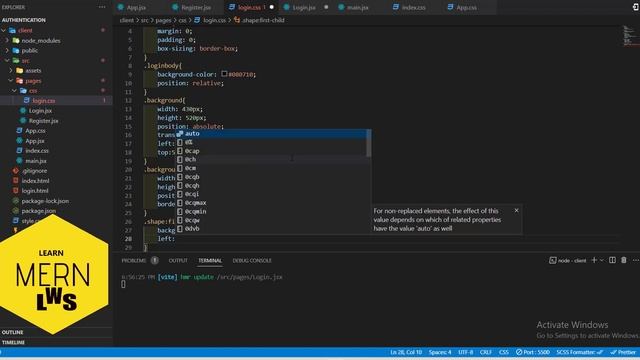
Task: Open Login.jsx from the explorer
Action: 40,111
